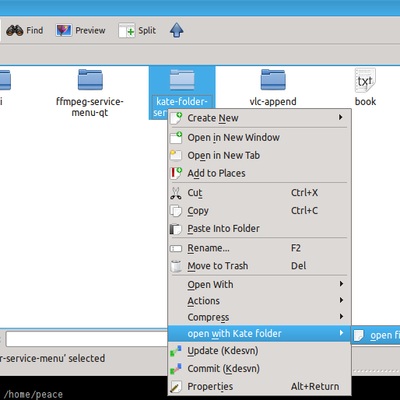Click the book file name
The image size is (400, 400).
pos(365,102)
